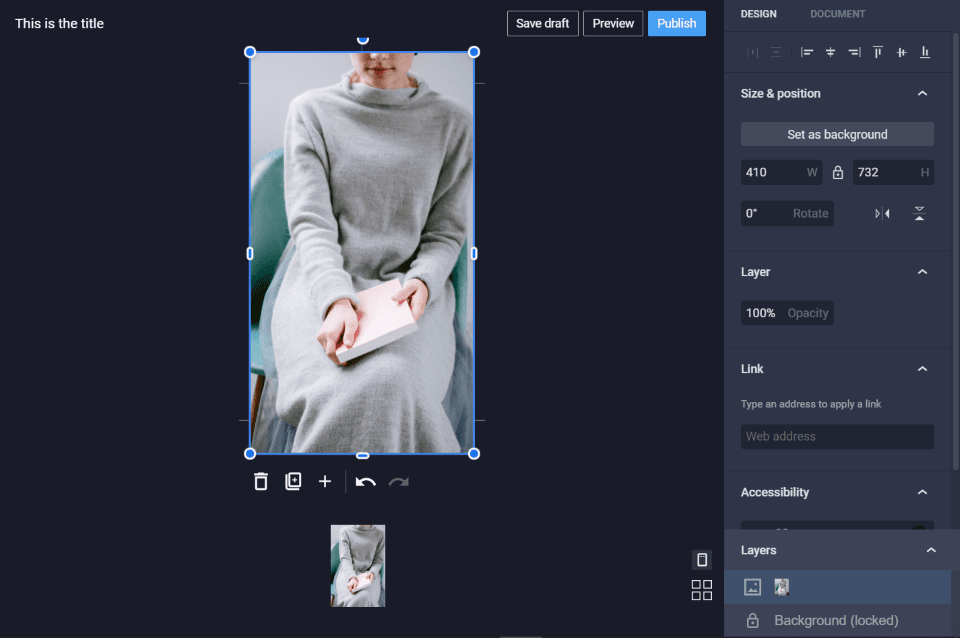Open the grid view of pages
This screenshot has height=638, width=960.
tap(702, 590)
